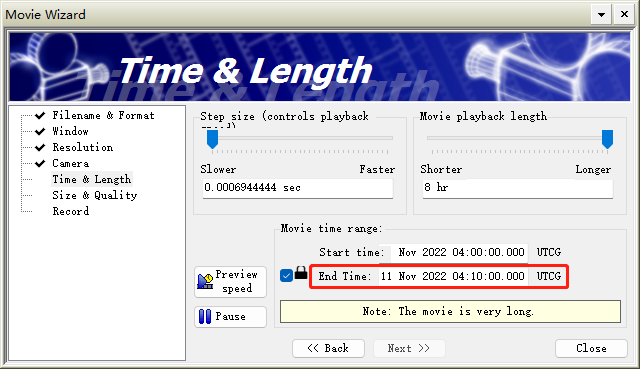Open the Record step
The height and width of the screenshot is (369, 640).
71,211
